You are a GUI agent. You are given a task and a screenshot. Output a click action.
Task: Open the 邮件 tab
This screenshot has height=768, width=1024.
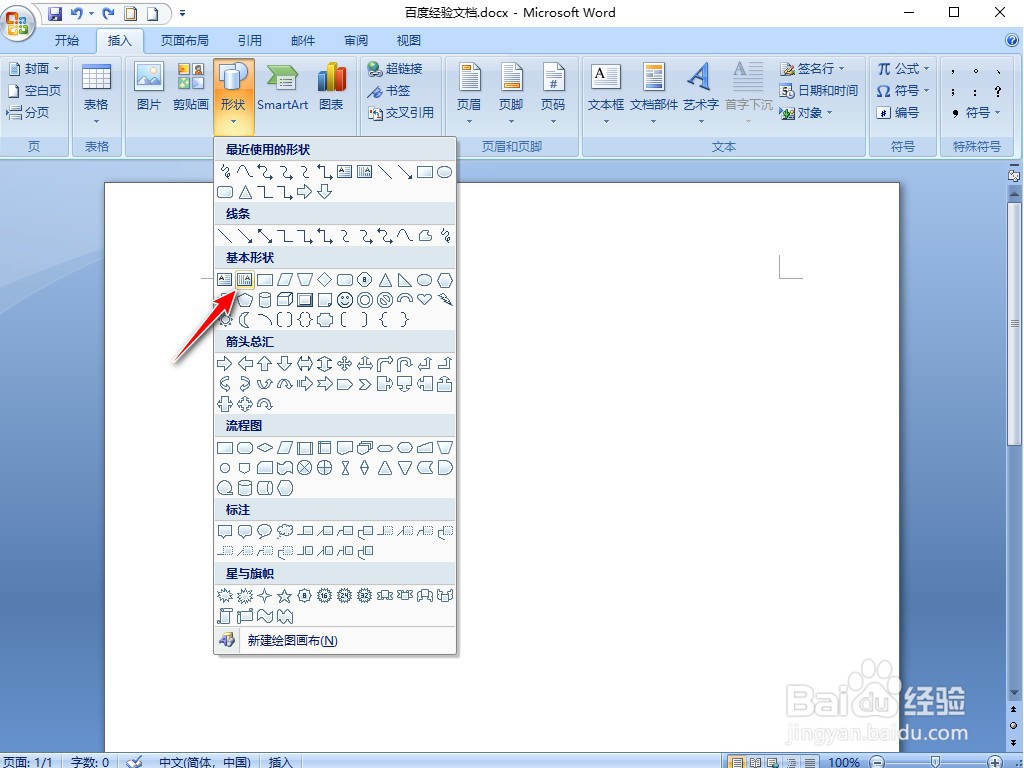303,40
